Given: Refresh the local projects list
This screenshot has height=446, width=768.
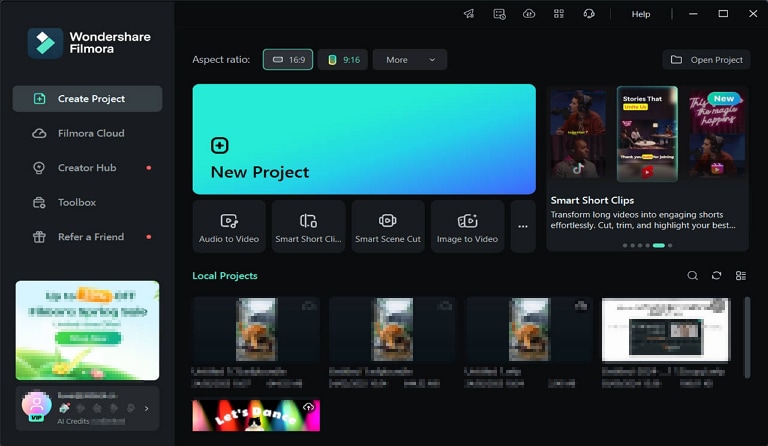Looking at the screenshot, I should (717, 276).
